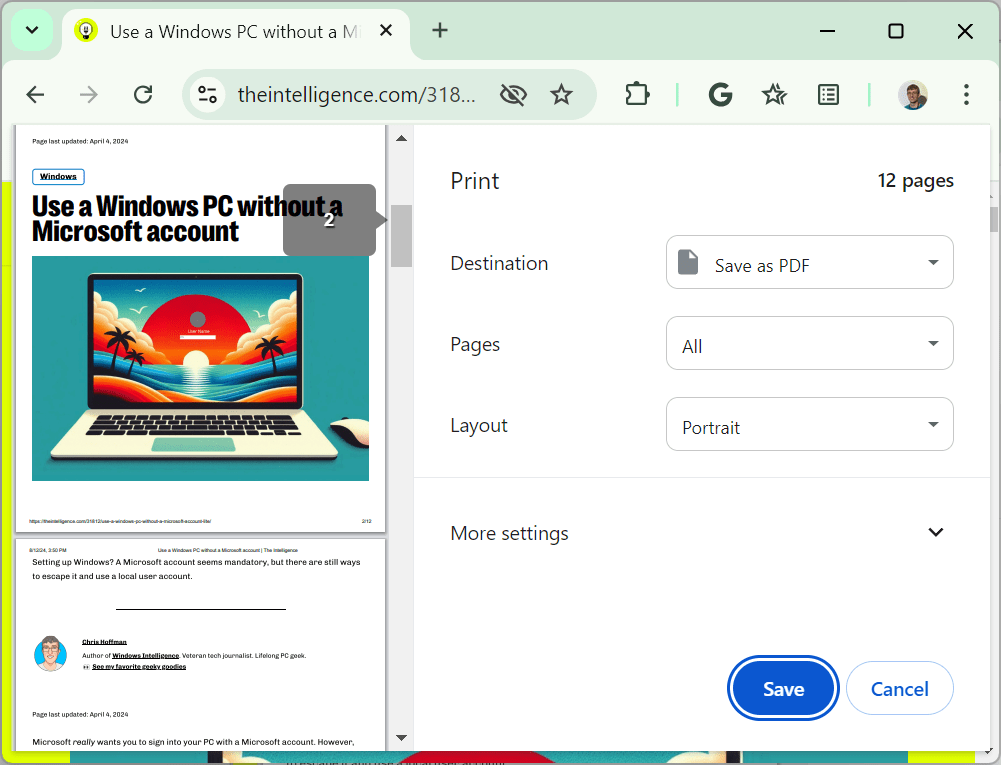Reload the page with refresh icon
The image size is (1001, 765).
[x=143, y=95]
